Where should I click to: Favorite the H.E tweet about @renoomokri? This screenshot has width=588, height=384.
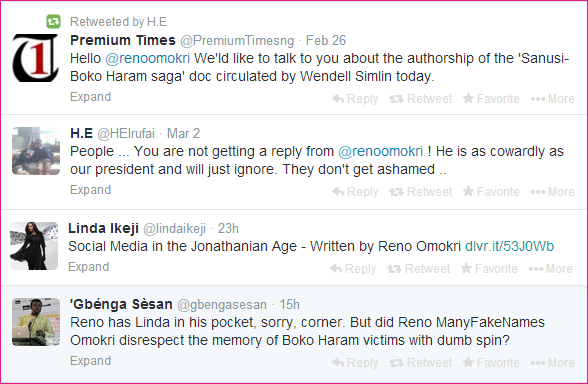point(491,192)
